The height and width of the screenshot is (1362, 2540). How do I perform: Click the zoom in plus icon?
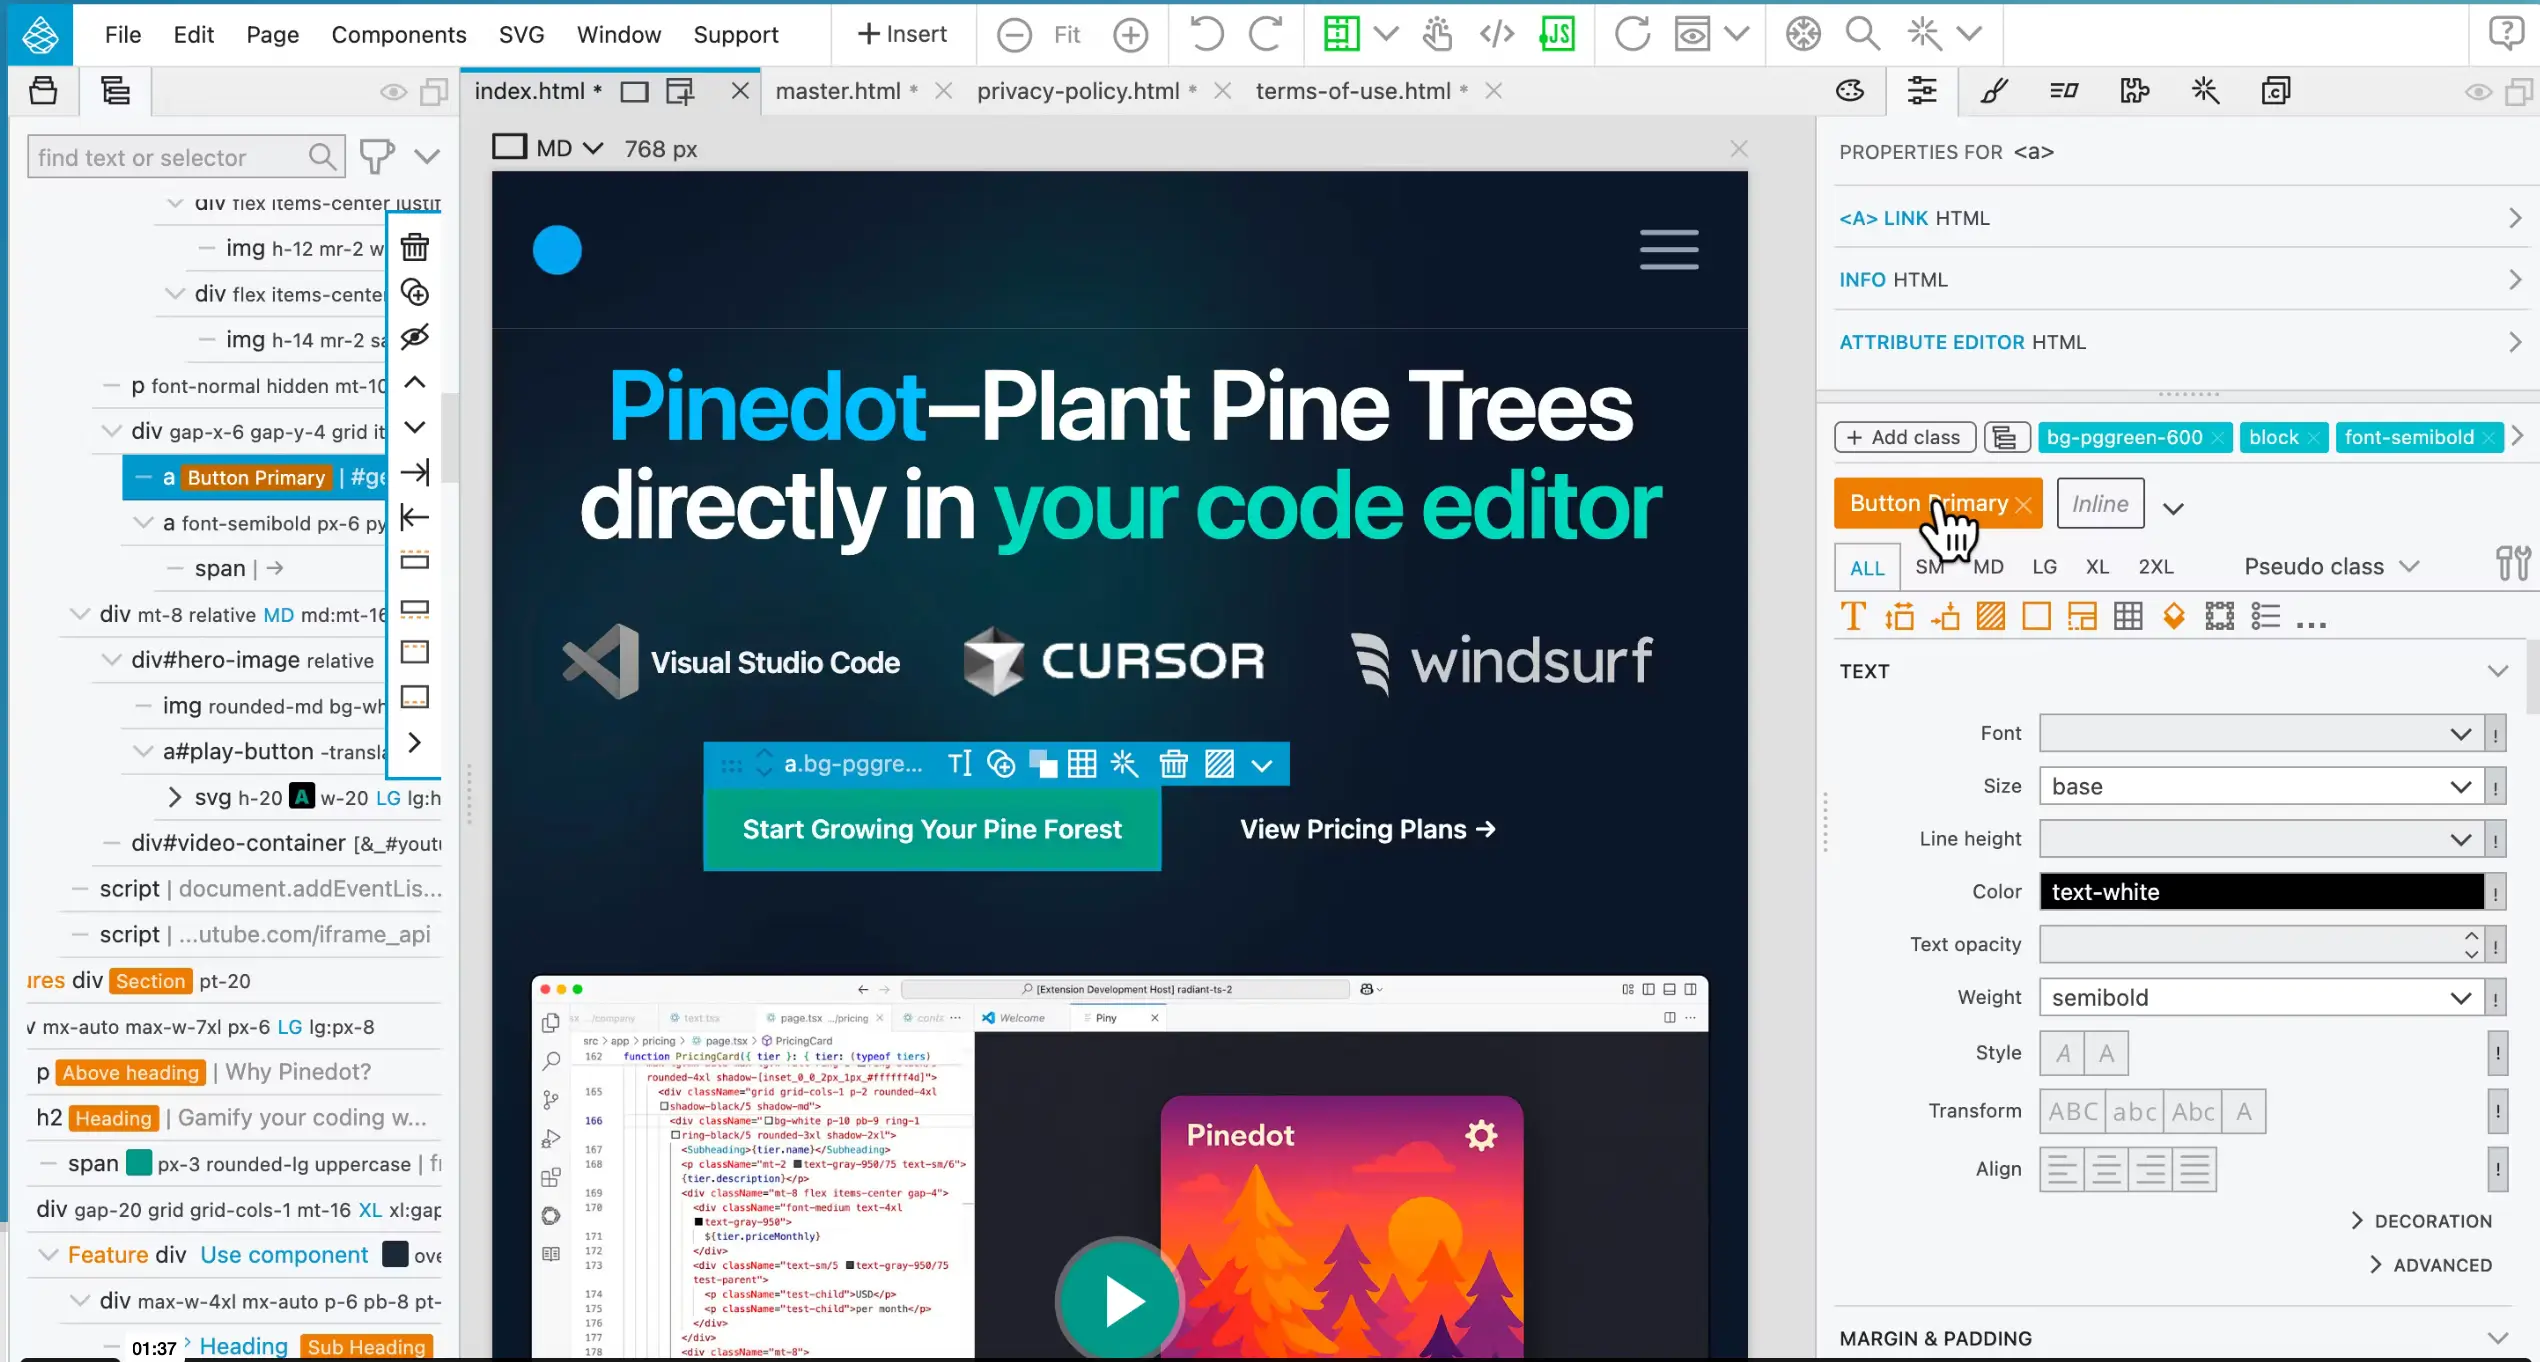[x=1130, y=35]
